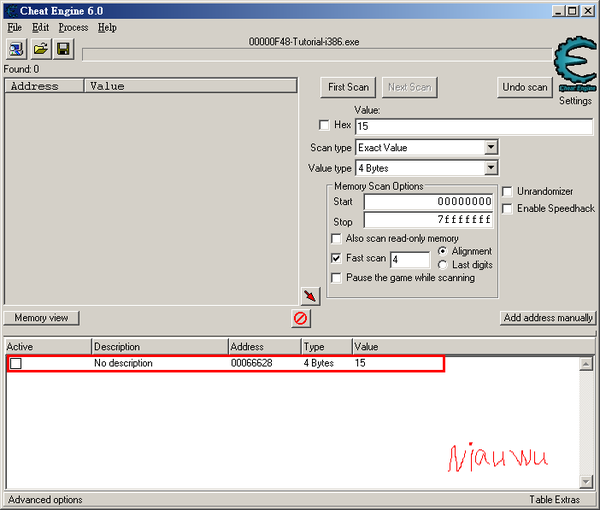The width and height of the screenshot is (600, 510).
Task: Copy selected addresses with red arrow icon
Action: pyautogui.click(x=310, y=296)
